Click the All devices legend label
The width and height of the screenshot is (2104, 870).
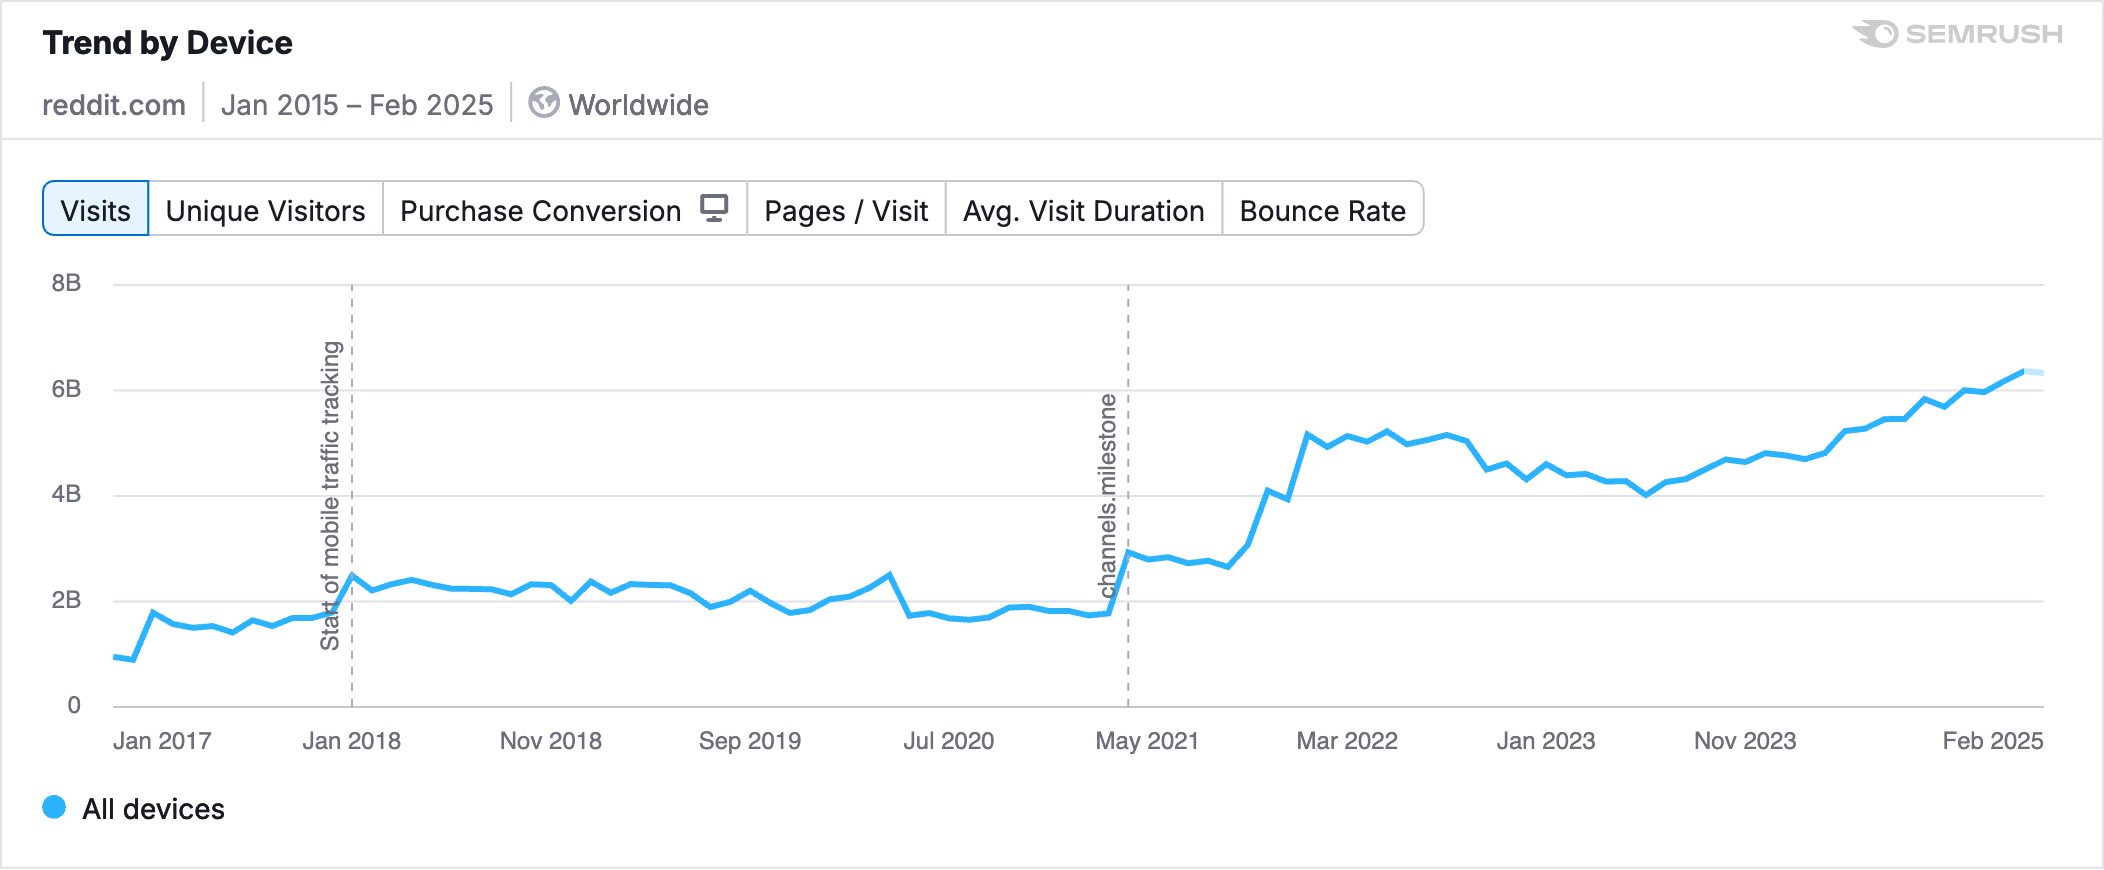tap(153, 809)
